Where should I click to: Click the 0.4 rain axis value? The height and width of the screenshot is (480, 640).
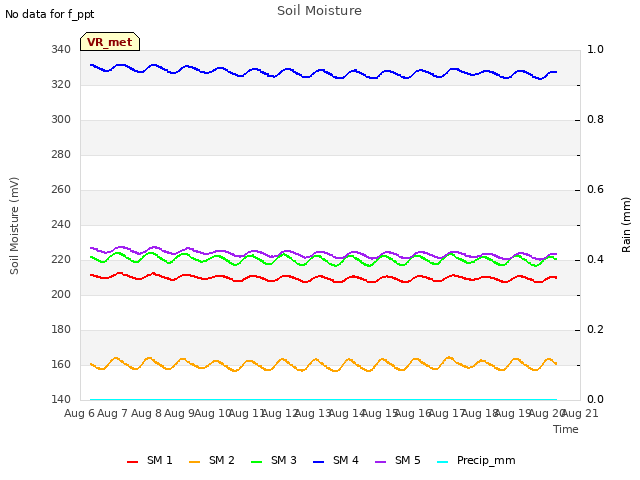click(x=595, y=260)
